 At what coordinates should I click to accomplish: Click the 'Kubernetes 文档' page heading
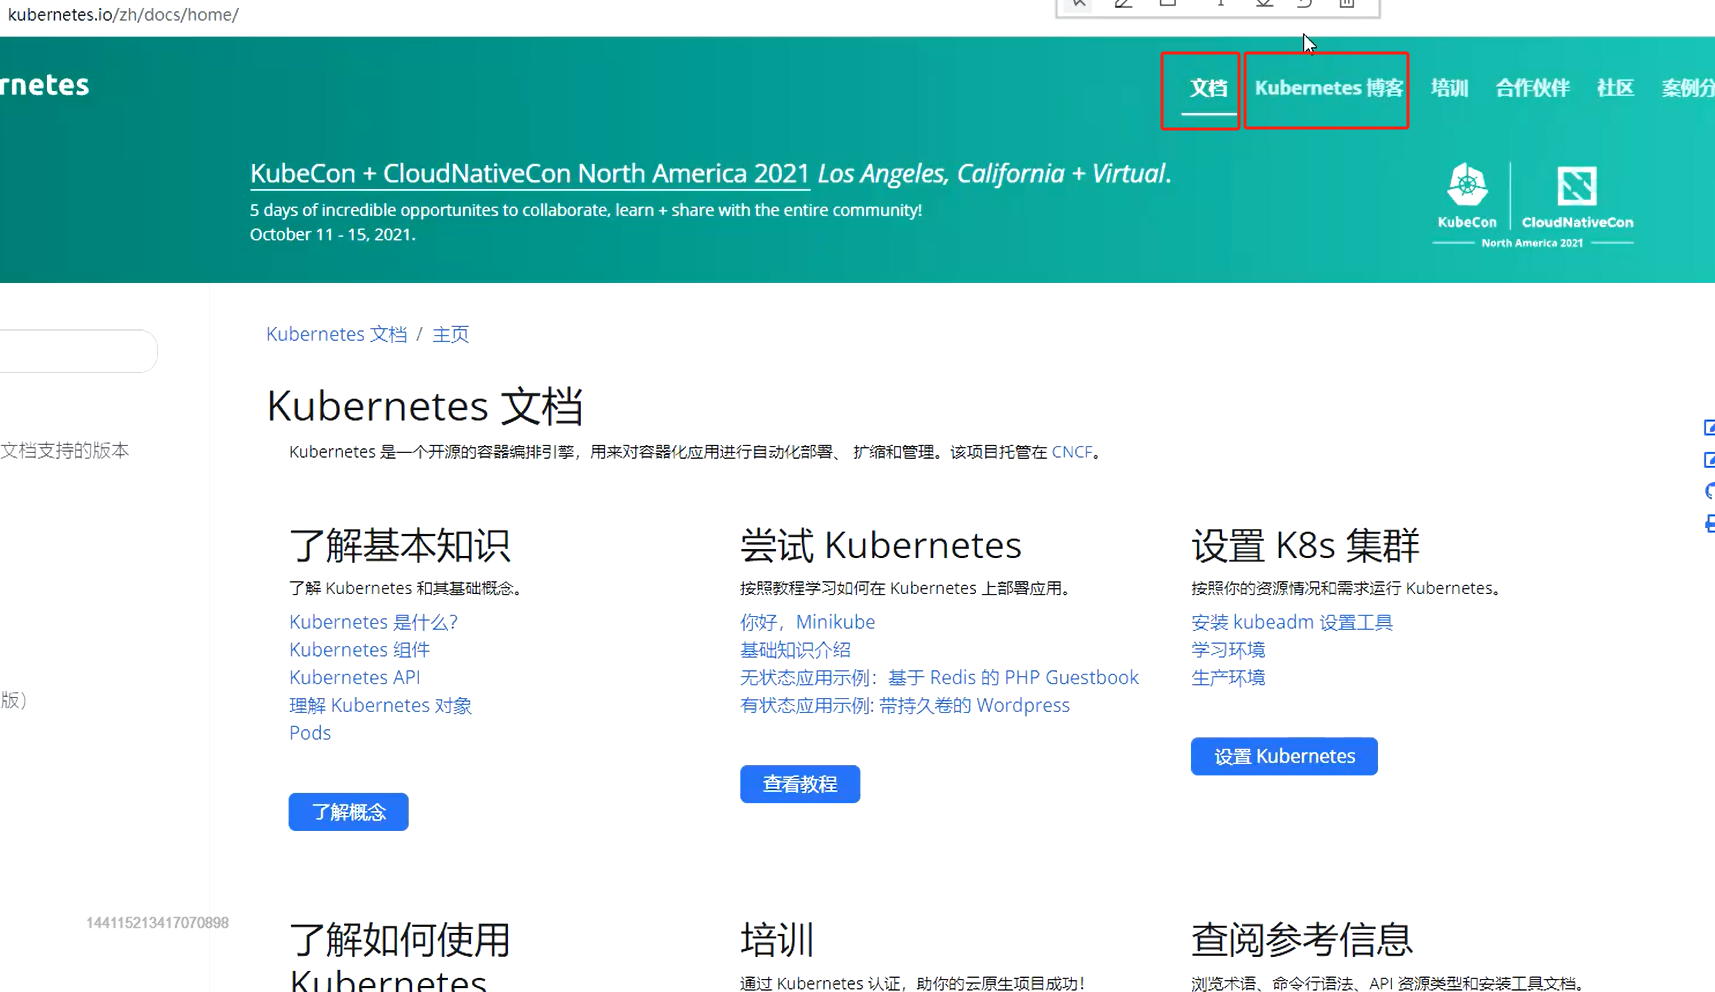pos(424,406)
